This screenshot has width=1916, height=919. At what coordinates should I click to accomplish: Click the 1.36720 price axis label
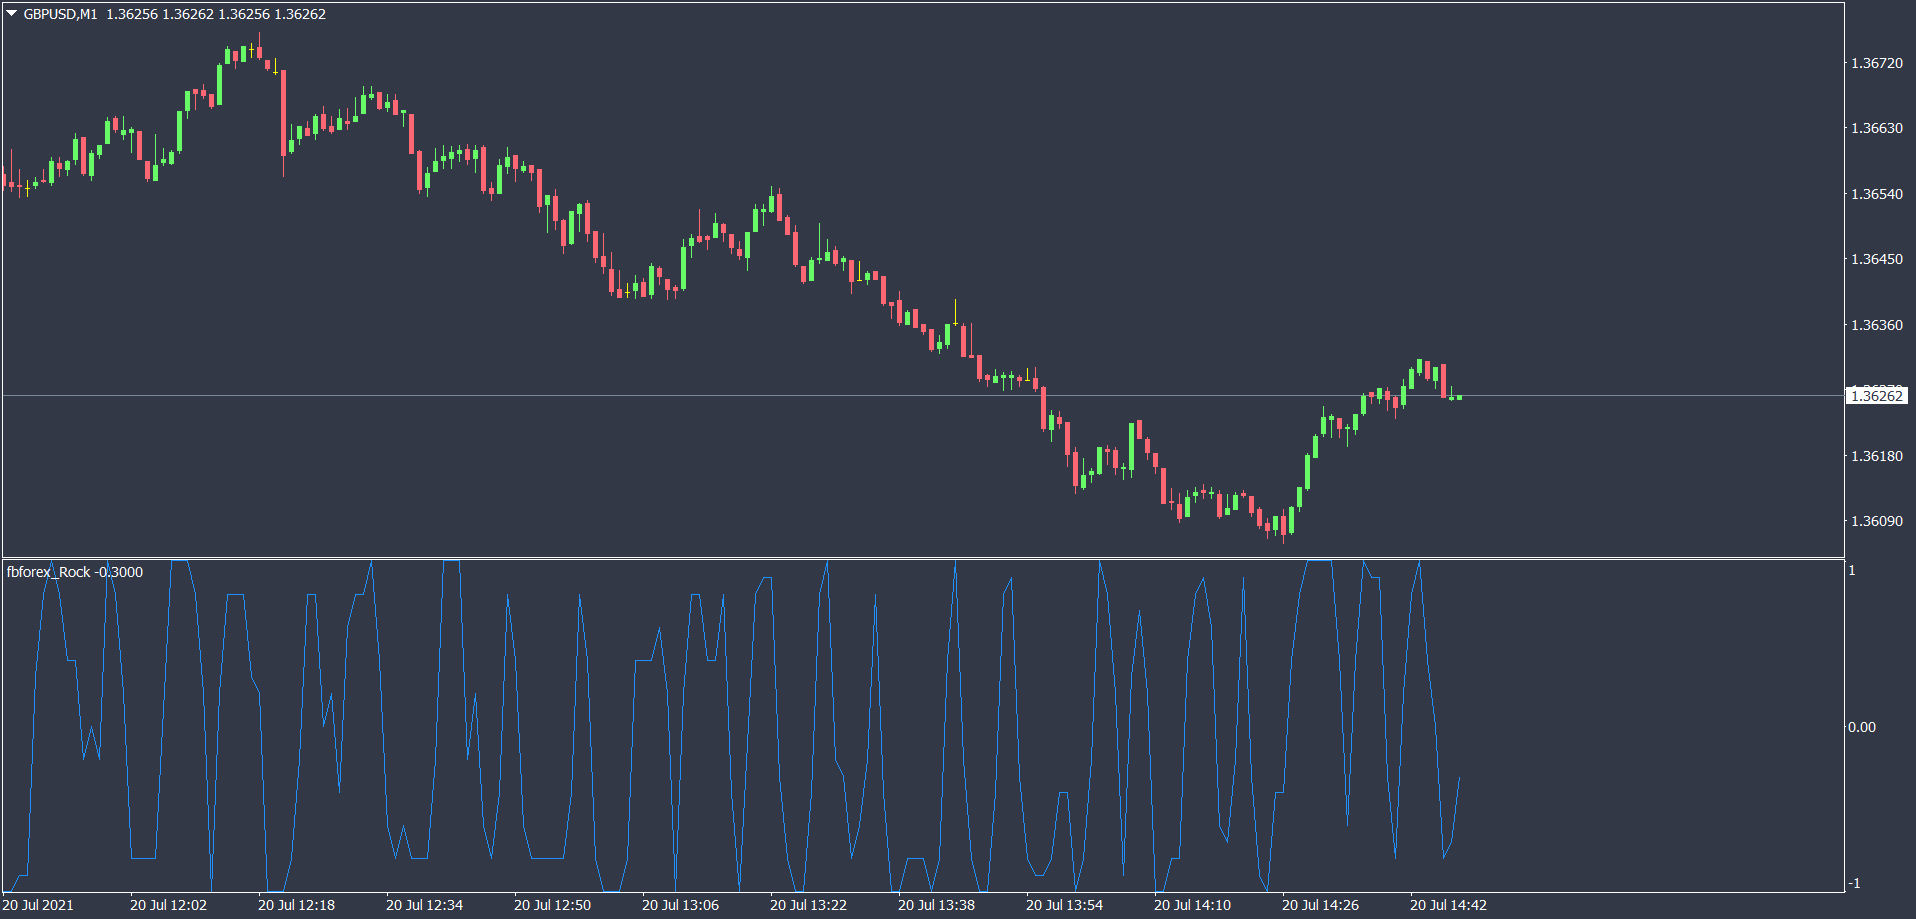[x=1876, y=63]
